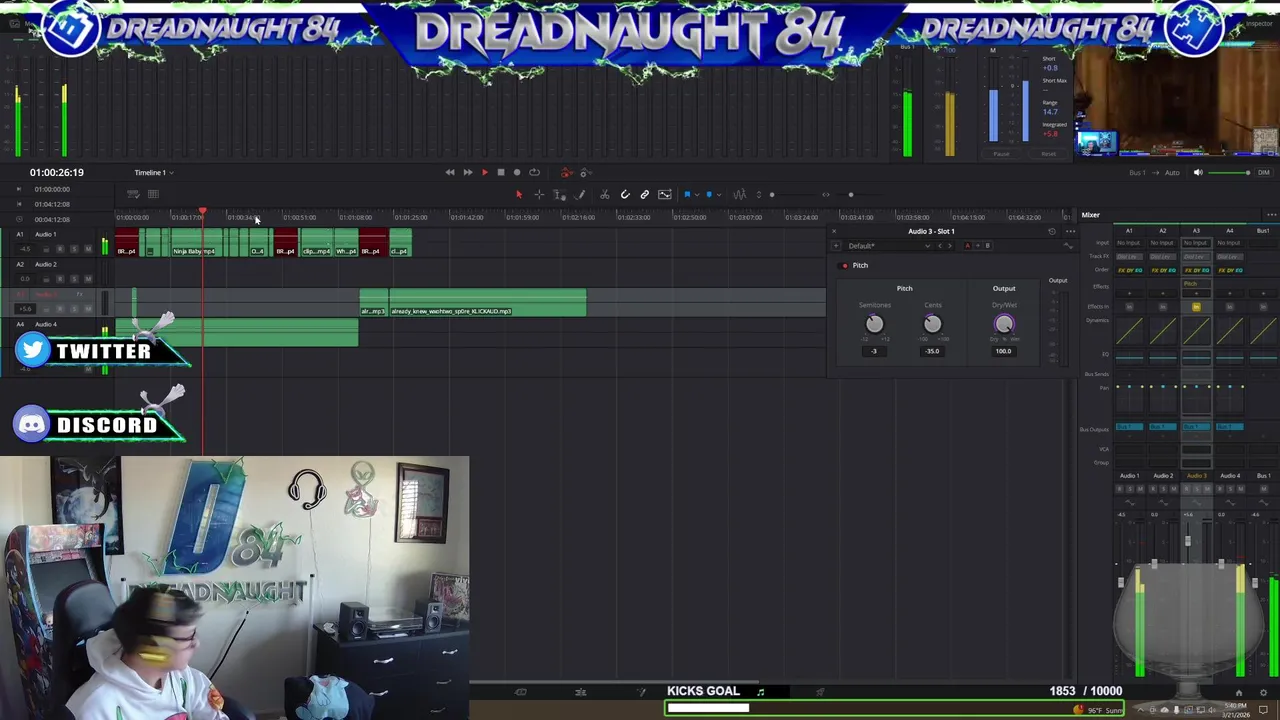1280x720 pixels.
Task: Click the Audio 1 volume value -4.5
Action: click(25, 249)
